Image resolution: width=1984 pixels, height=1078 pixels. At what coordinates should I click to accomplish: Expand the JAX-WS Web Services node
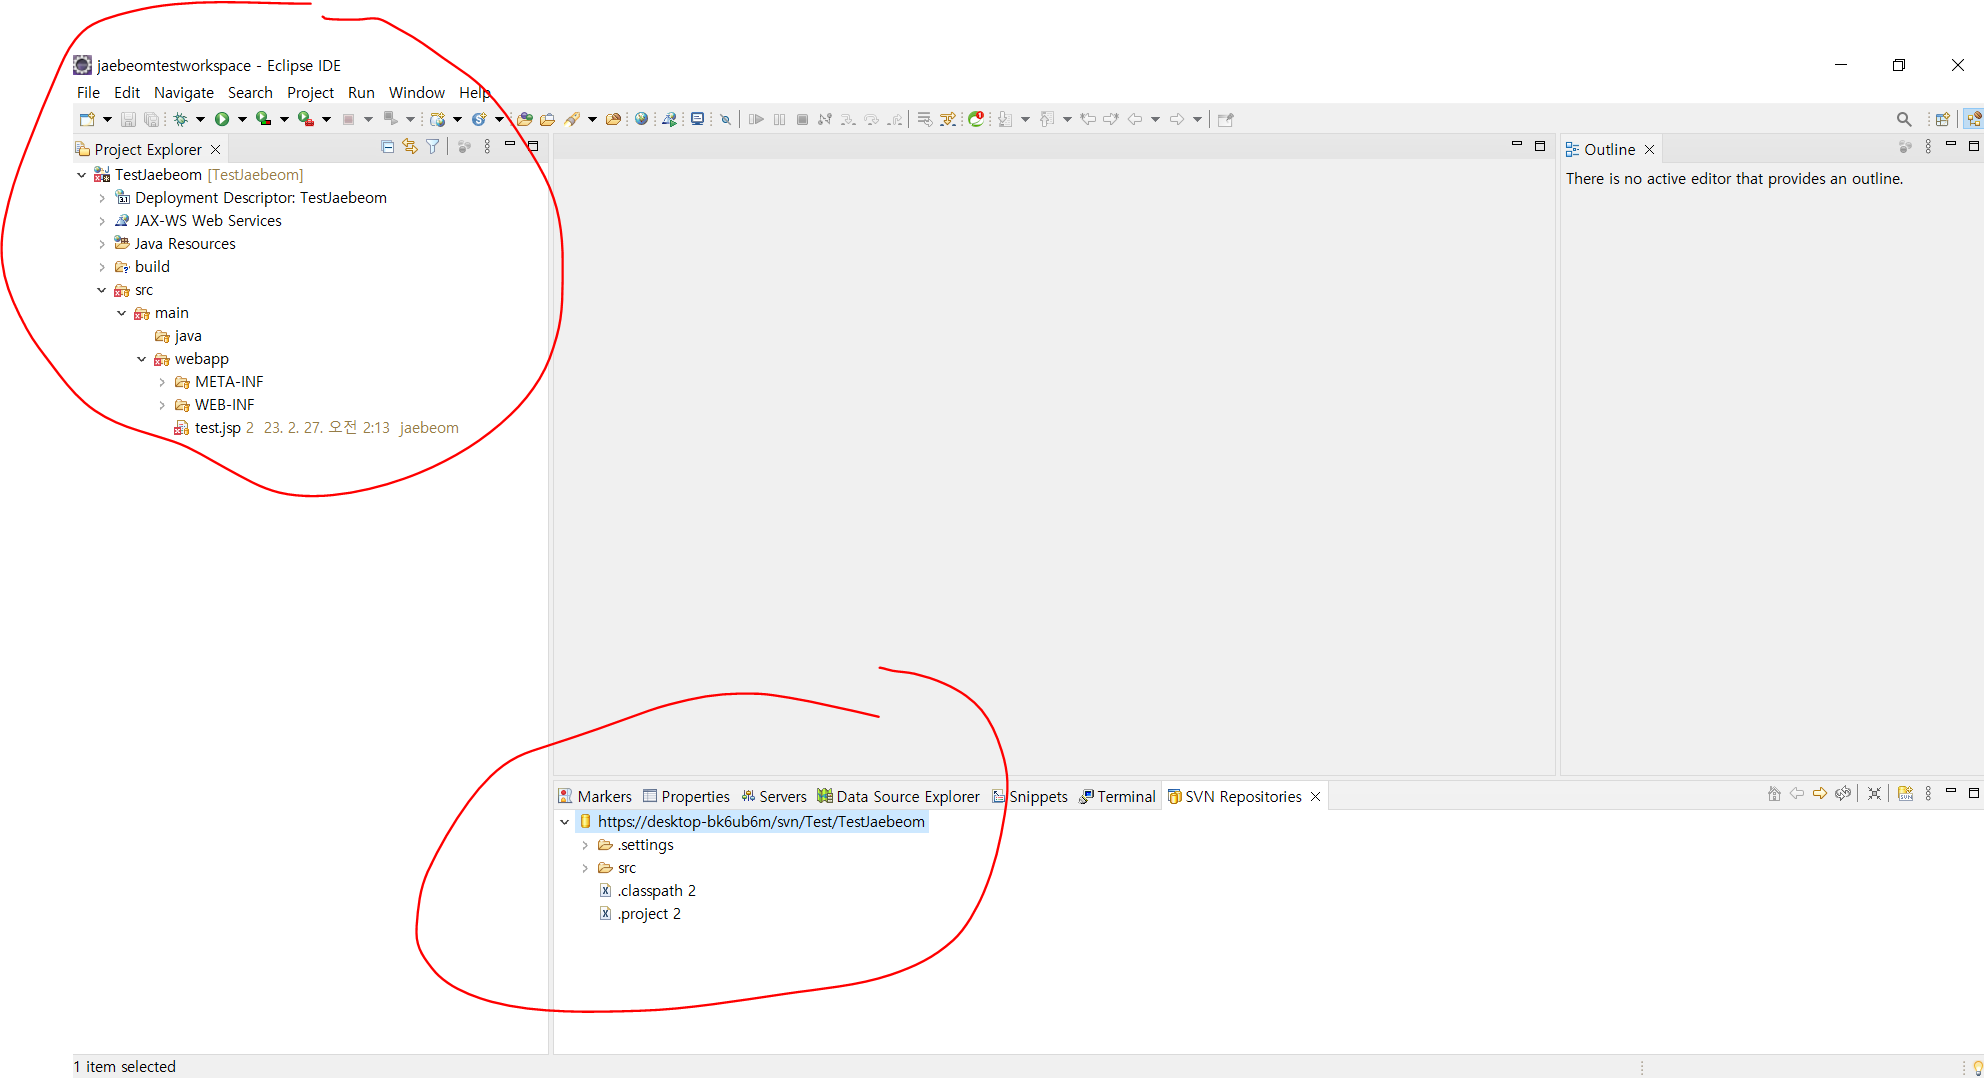pos(102,221)
